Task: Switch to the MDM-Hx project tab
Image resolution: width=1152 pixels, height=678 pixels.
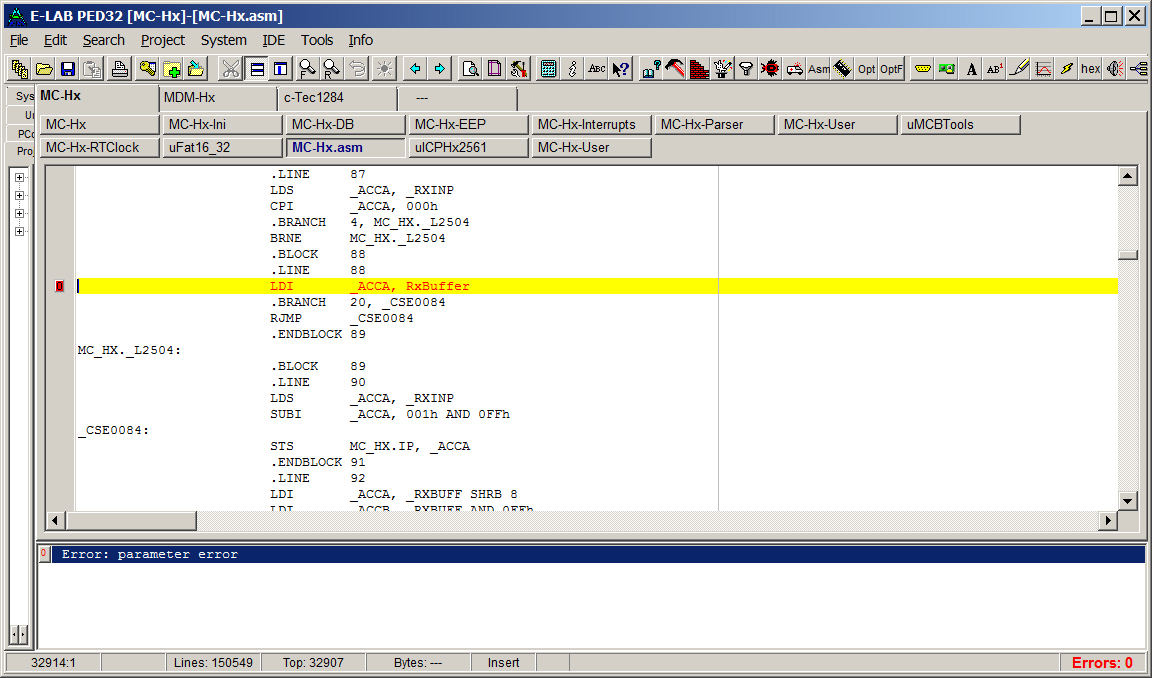Action: [x=218, y=98]
